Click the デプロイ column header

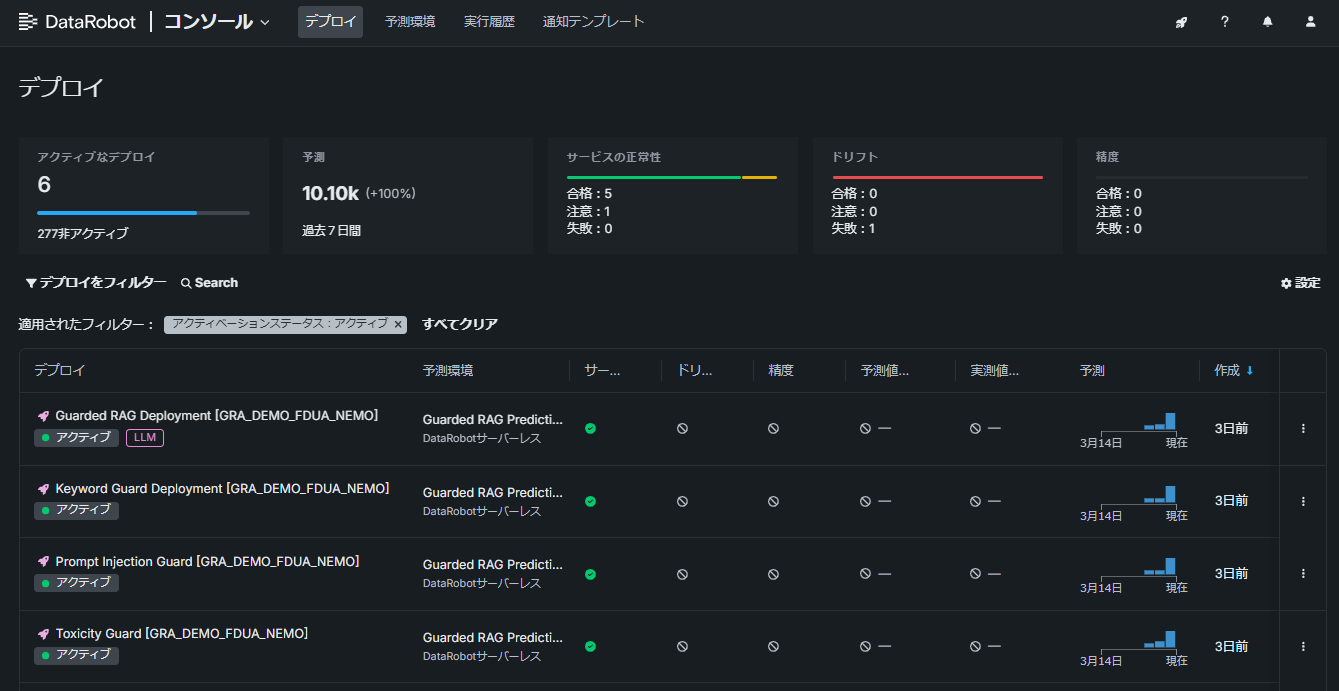coord(60,370)
